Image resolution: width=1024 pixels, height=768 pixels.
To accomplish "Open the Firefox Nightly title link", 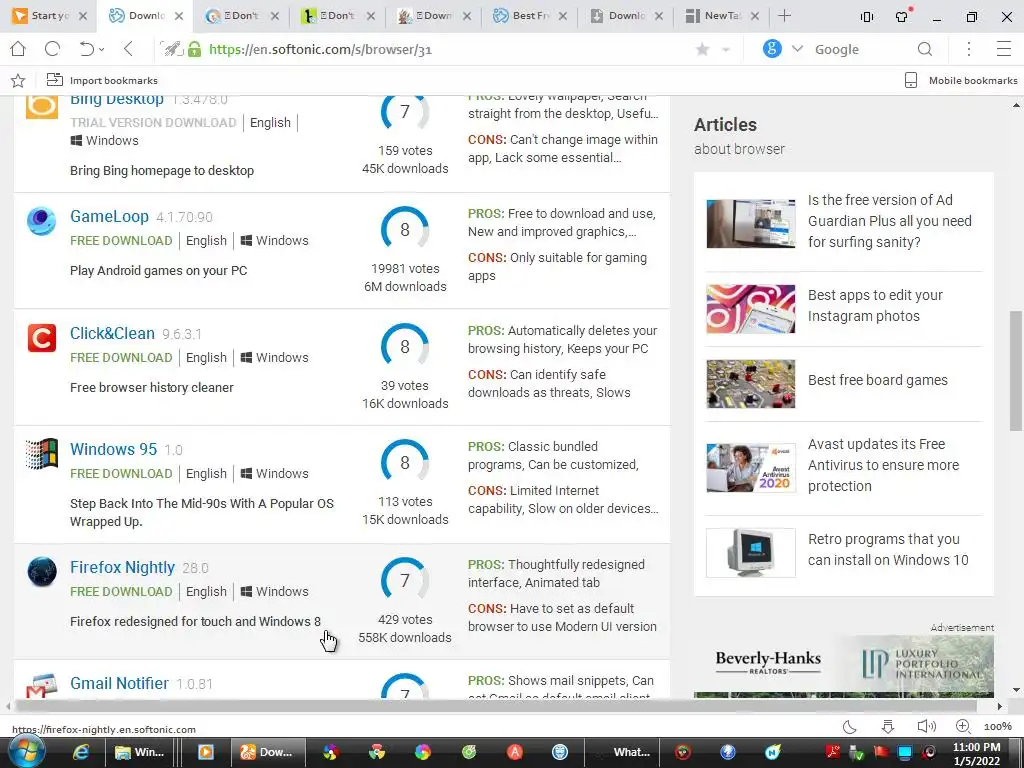I will coord(122,567).
